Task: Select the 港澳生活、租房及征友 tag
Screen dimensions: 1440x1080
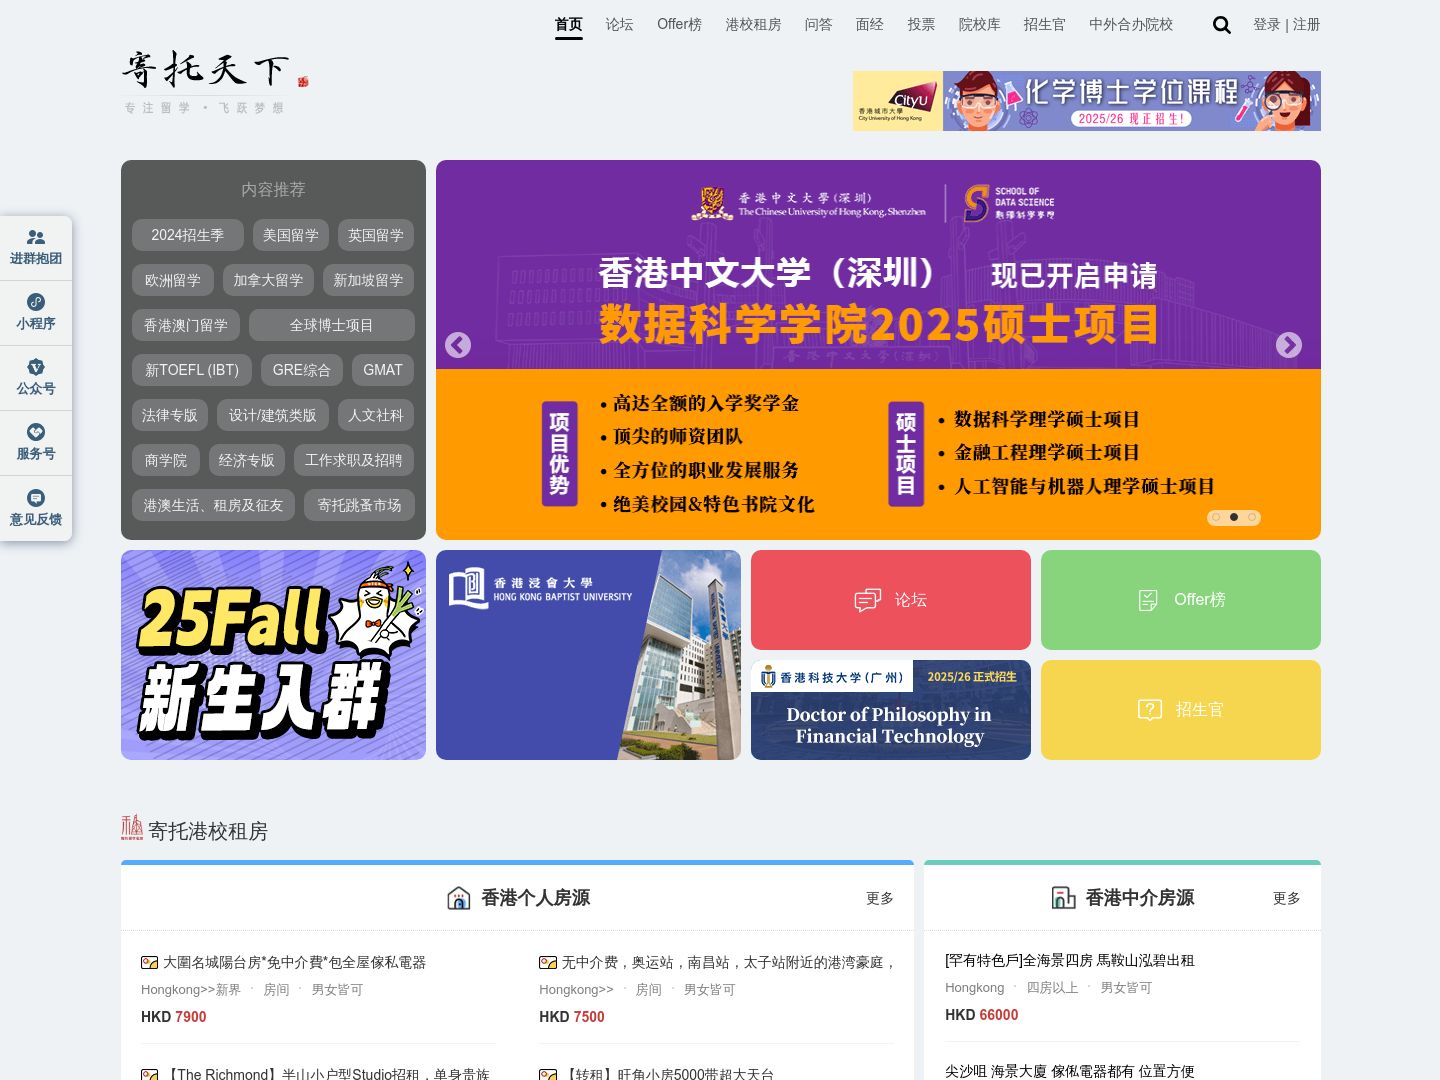Action: coord(213,505)
